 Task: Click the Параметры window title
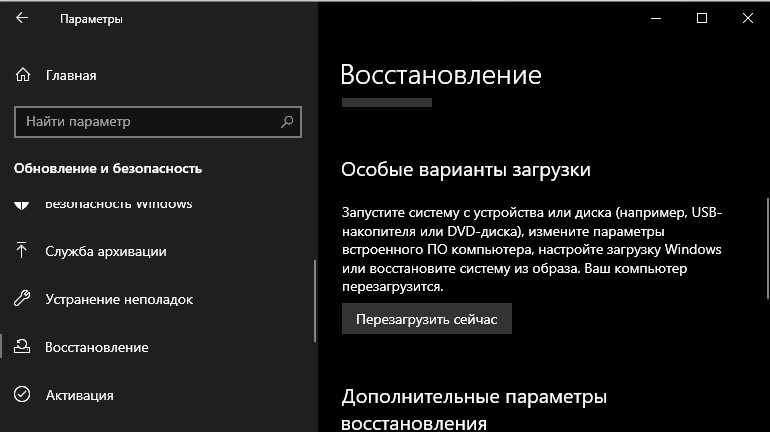point(91,19)
